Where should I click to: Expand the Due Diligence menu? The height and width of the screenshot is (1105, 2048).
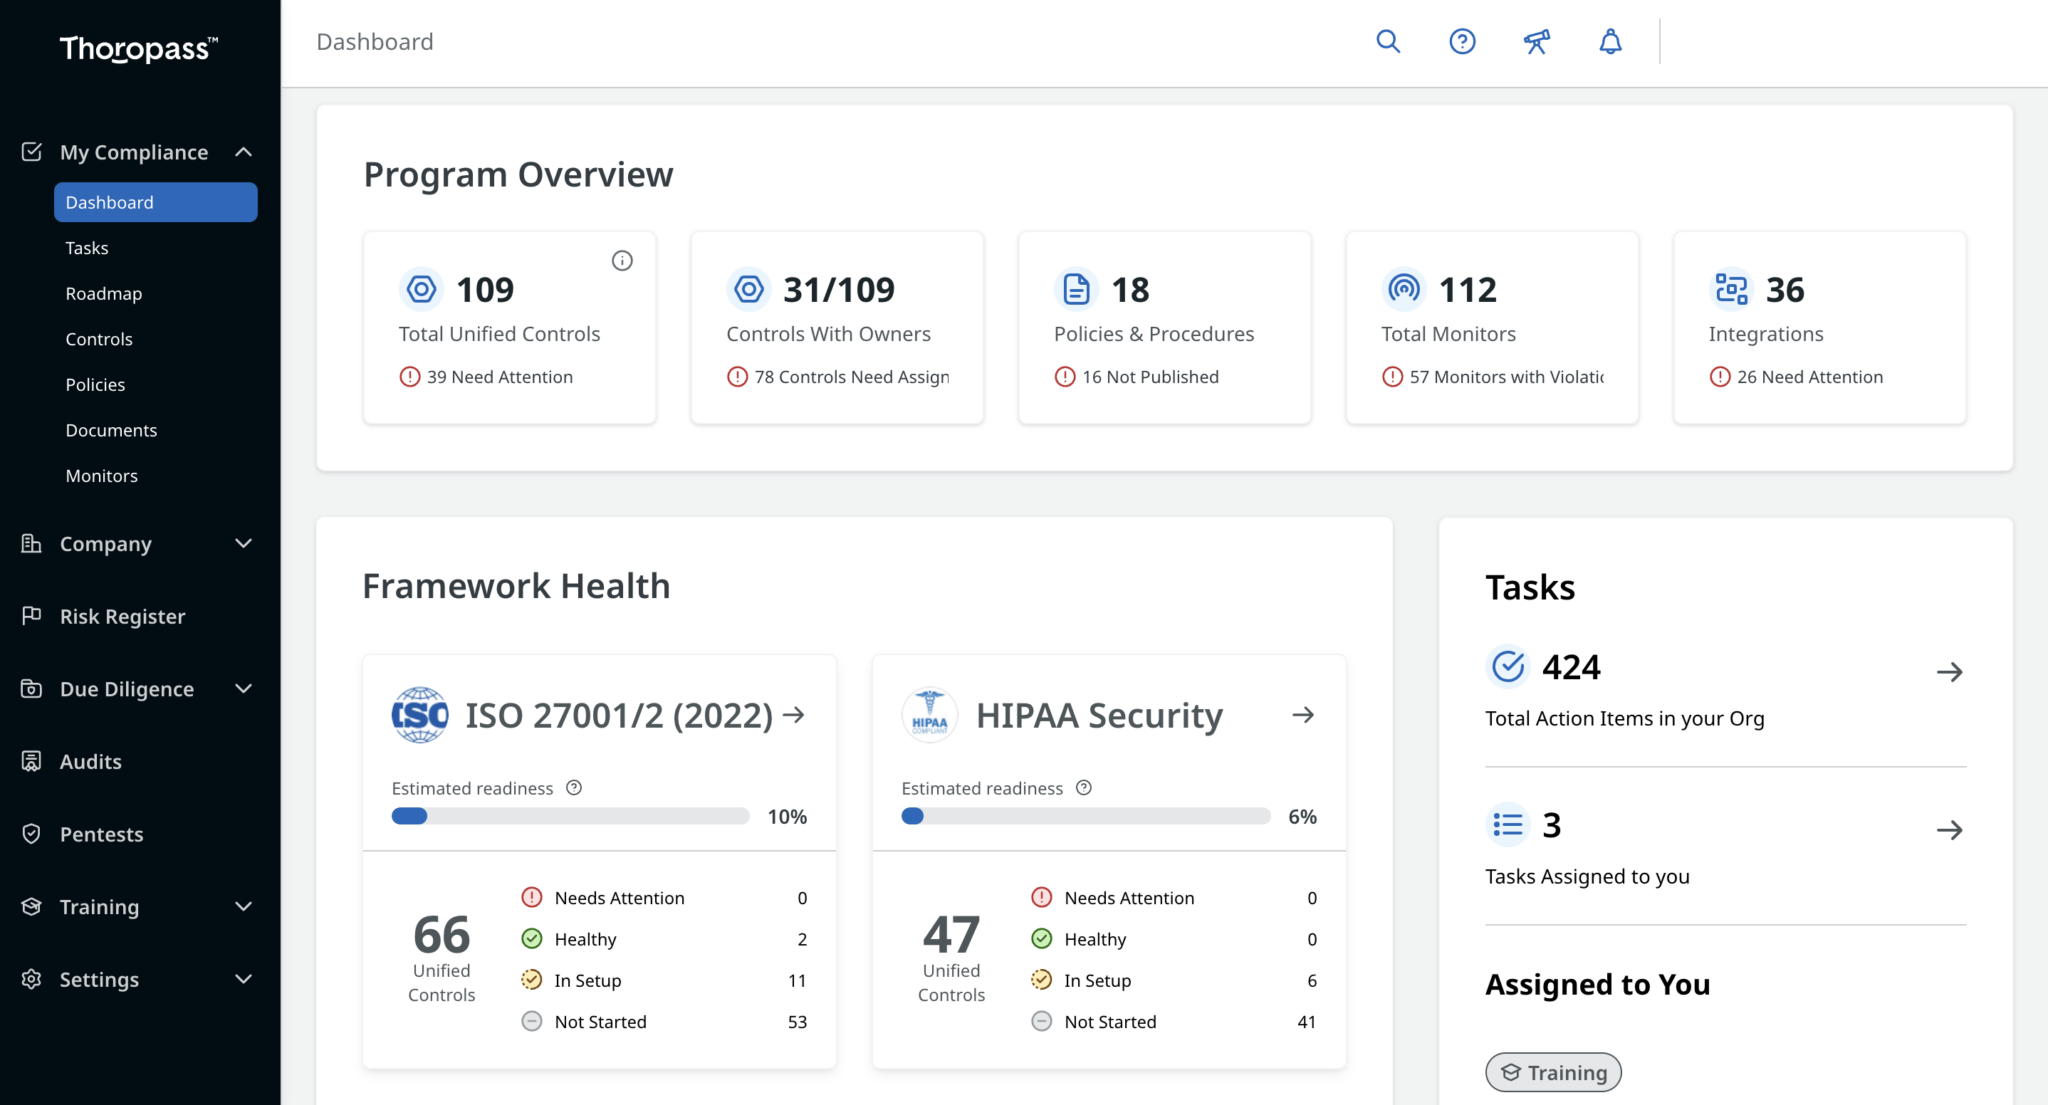(x=243, y=689)
